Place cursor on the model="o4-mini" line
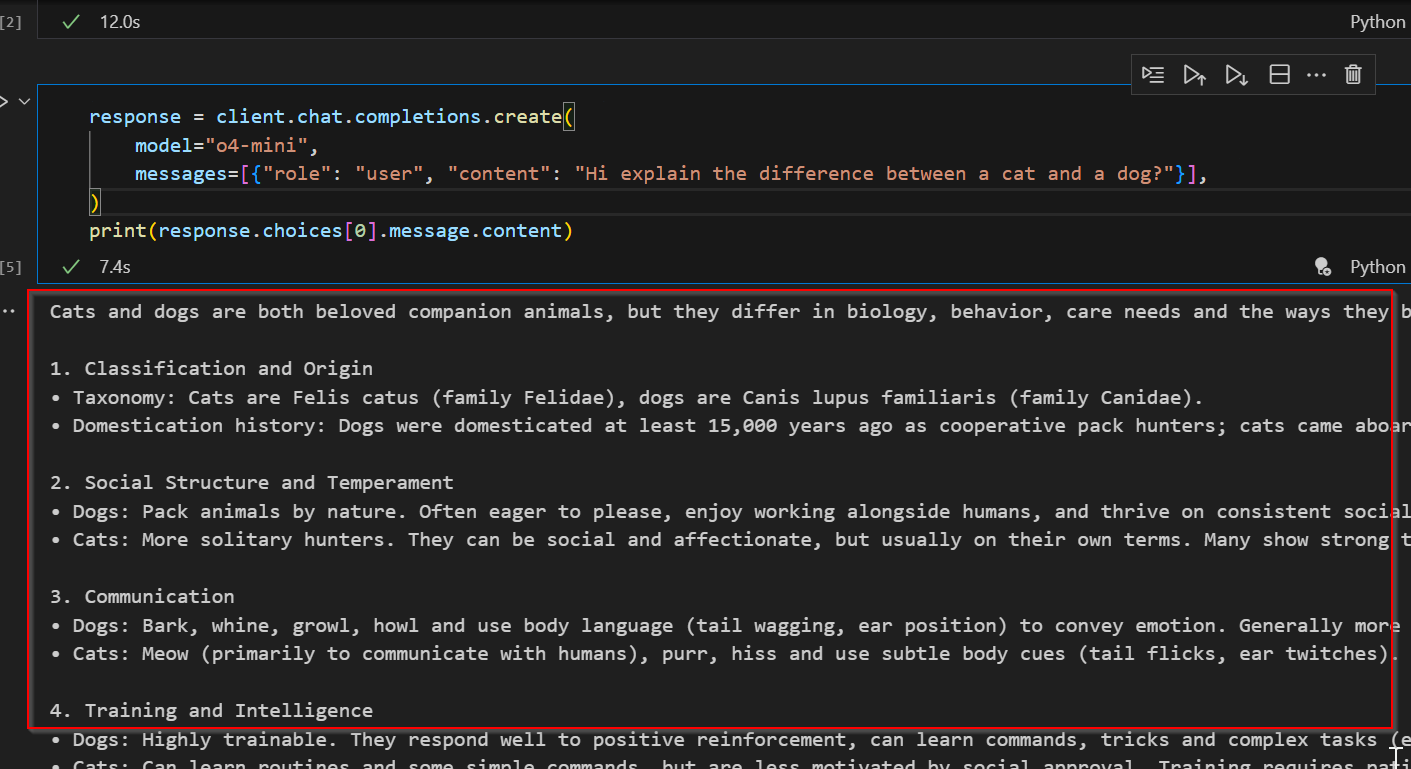 tap(226, 145)
